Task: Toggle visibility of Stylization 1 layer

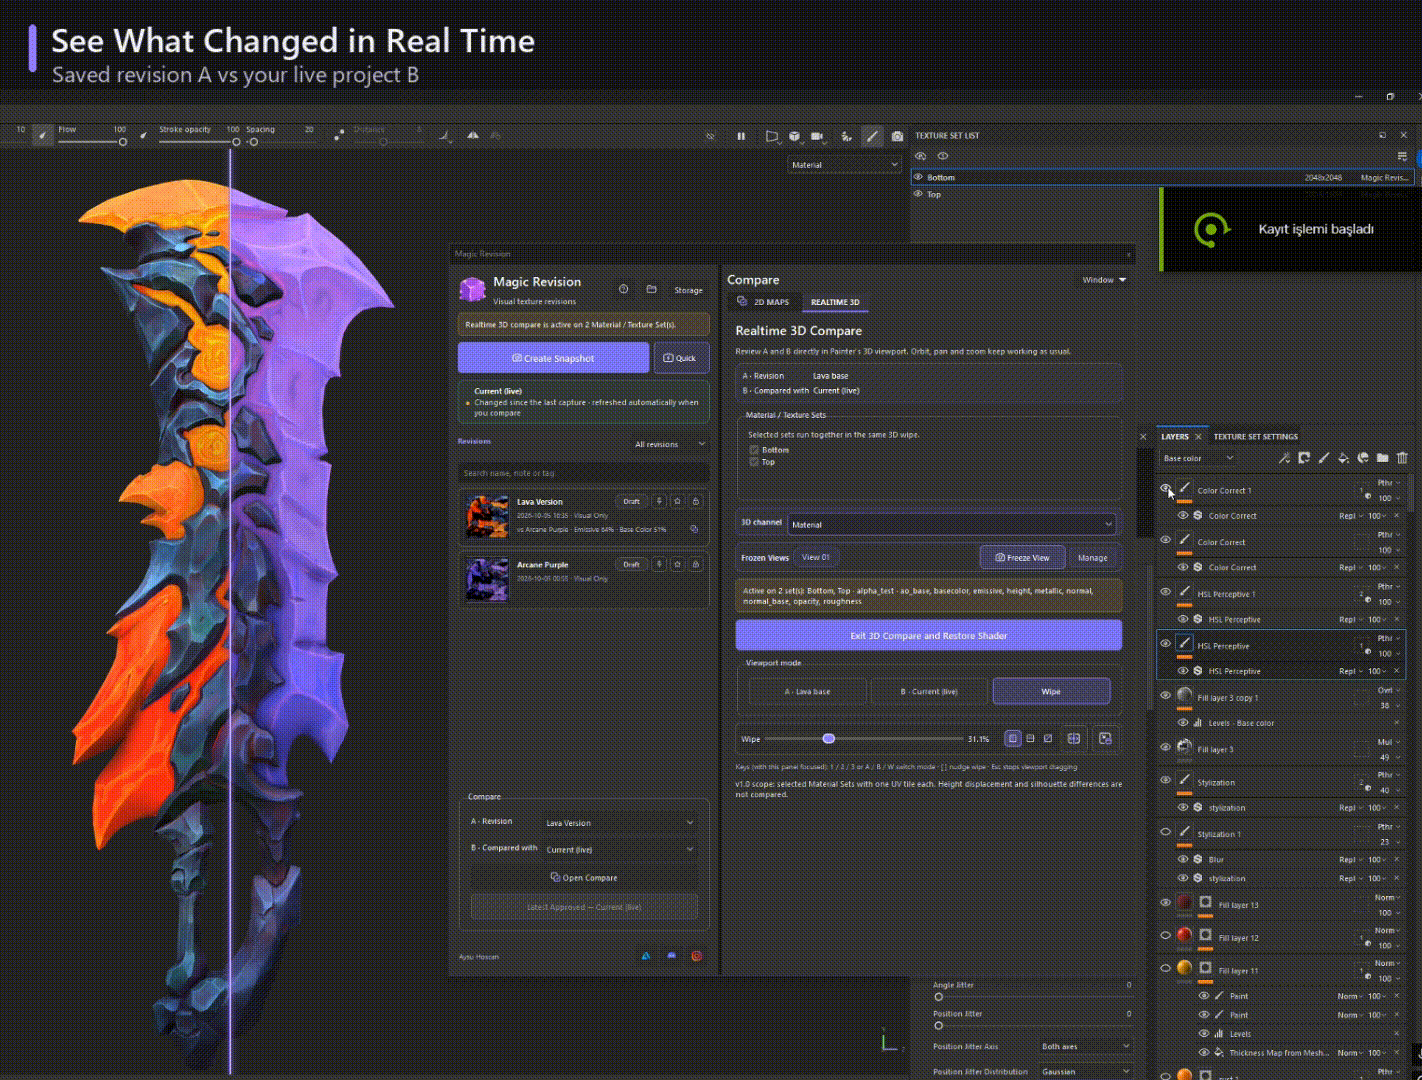Action: point(1165,832)
